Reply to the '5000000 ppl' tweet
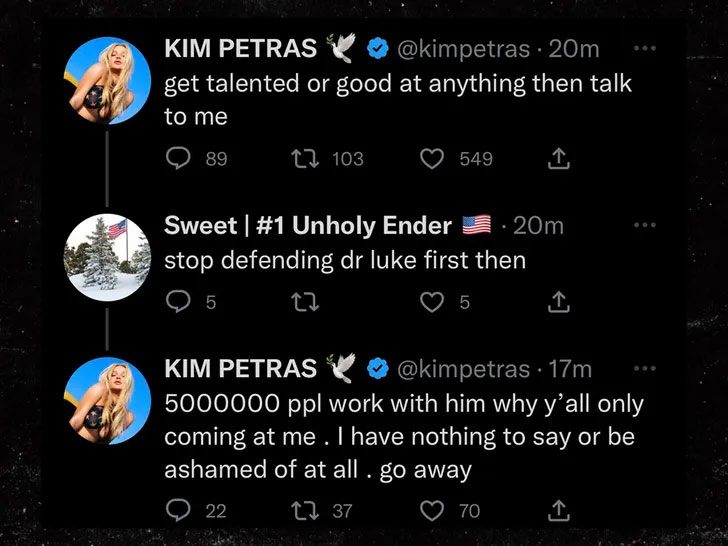 click(177, 511)
